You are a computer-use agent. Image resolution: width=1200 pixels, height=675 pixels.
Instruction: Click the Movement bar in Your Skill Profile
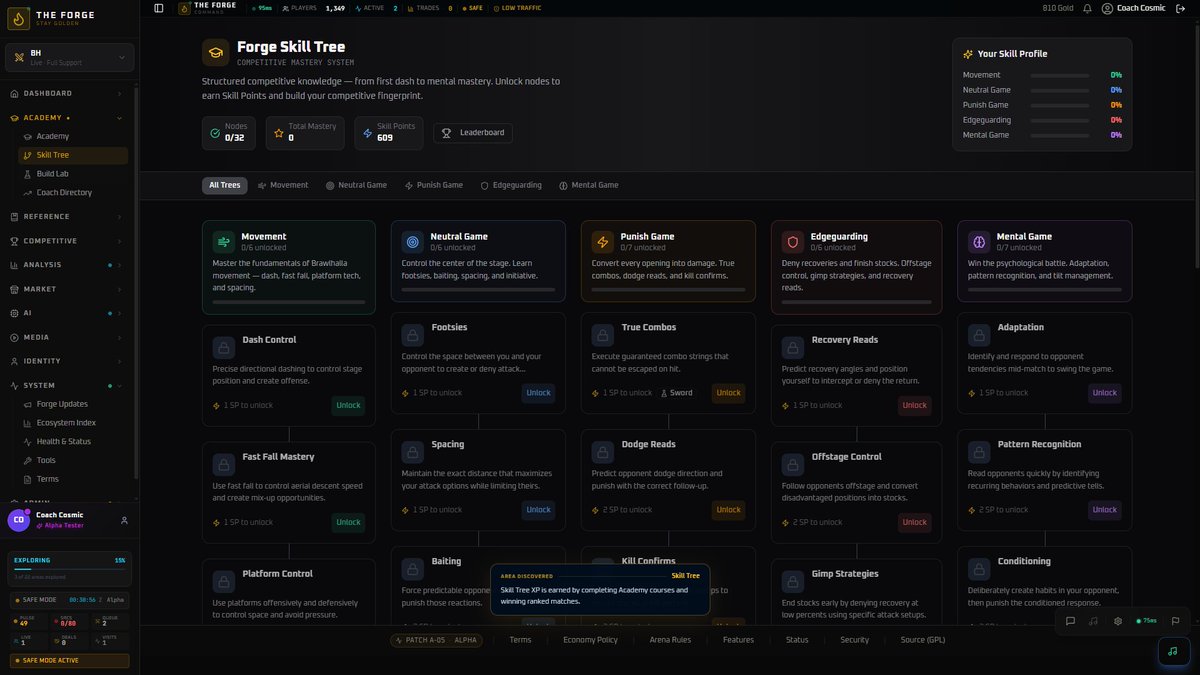pos(1062,75)
